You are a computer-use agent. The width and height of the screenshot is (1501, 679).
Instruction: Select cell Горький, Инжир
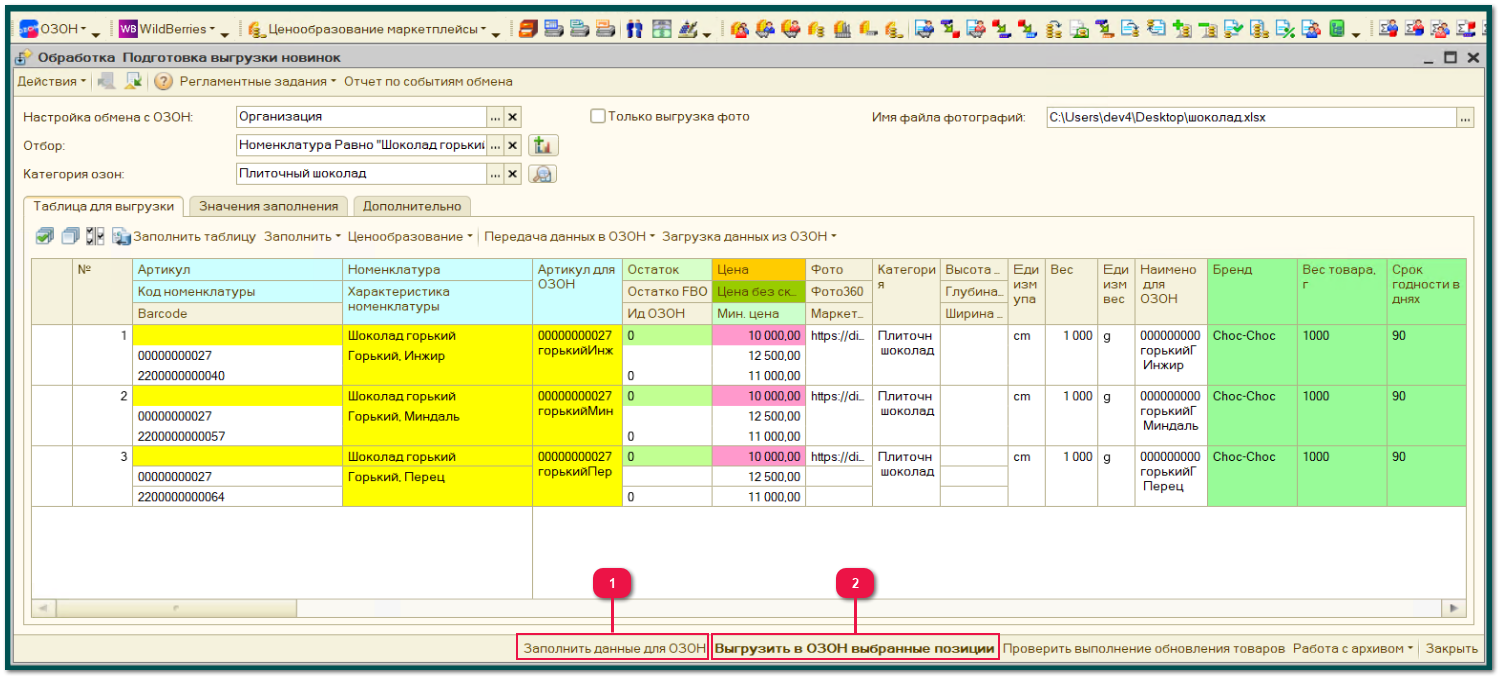coord(438,355)
